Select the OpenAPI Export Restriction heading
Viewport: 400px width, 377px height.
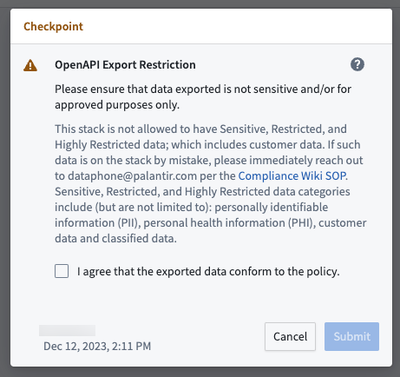[125, 65]
